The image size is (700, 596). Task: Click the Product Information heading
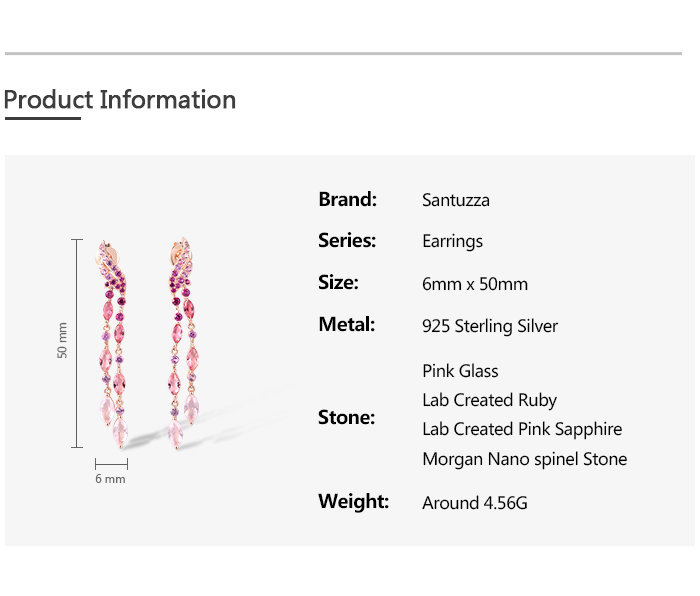[120, 100]
